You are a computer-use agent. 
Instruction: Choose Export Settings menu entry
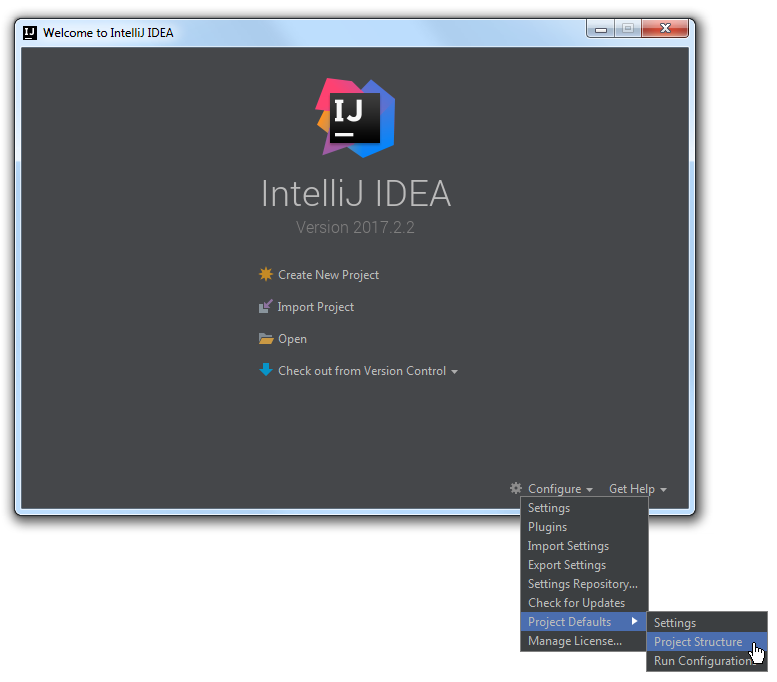pyautogui.click(x=567, y=565)
